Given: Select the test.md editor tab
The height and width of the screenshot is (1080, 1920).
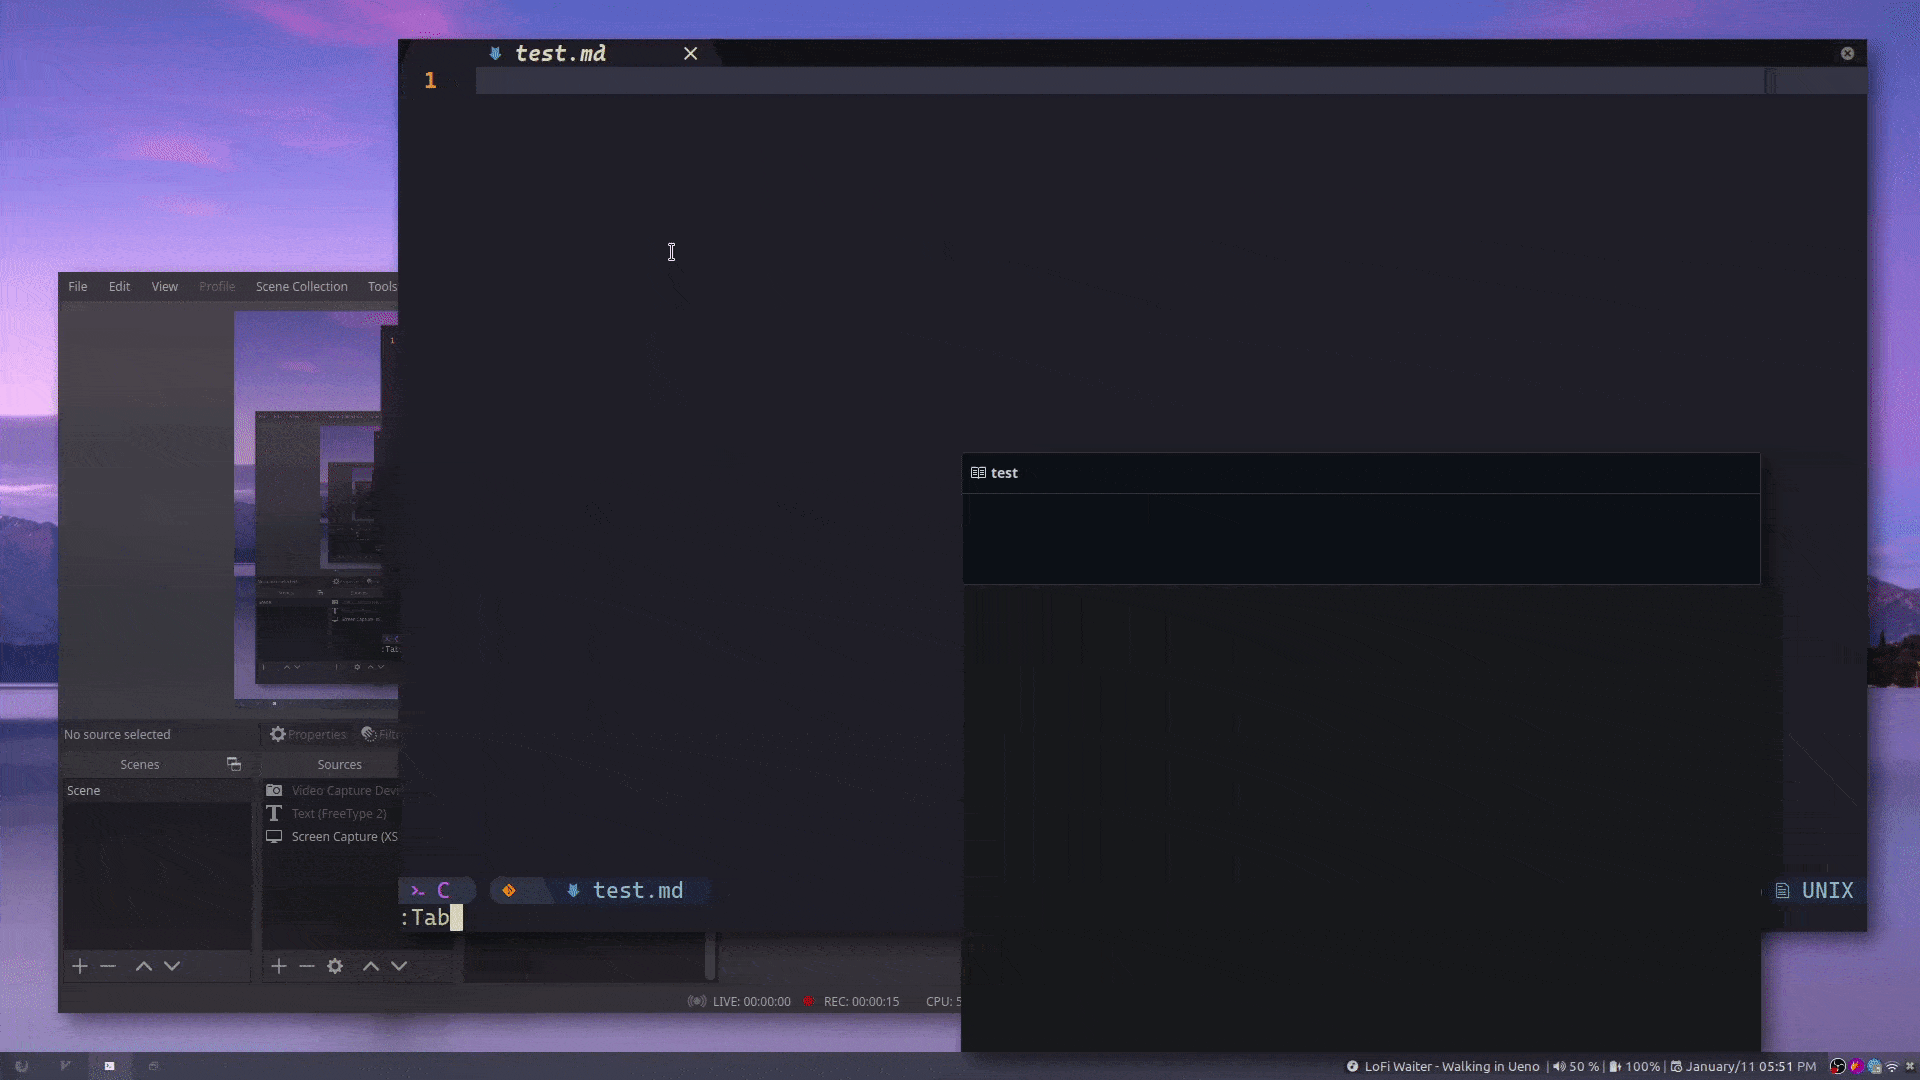Looking at the screenshot, I should point(560,54).
